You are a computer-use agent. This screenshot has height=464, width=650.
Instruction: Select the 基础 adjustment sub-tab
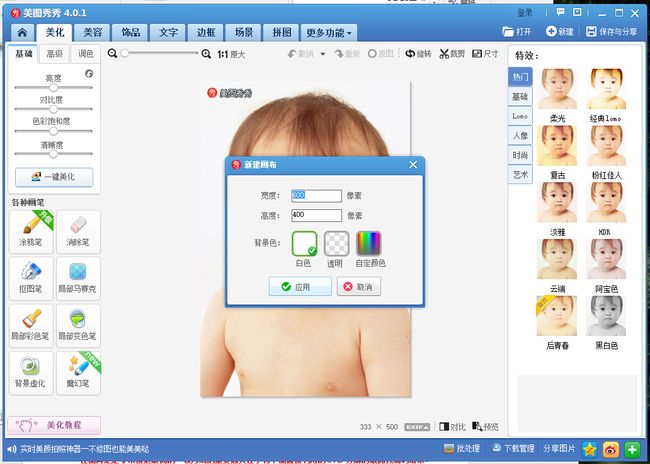click(24, 54)
